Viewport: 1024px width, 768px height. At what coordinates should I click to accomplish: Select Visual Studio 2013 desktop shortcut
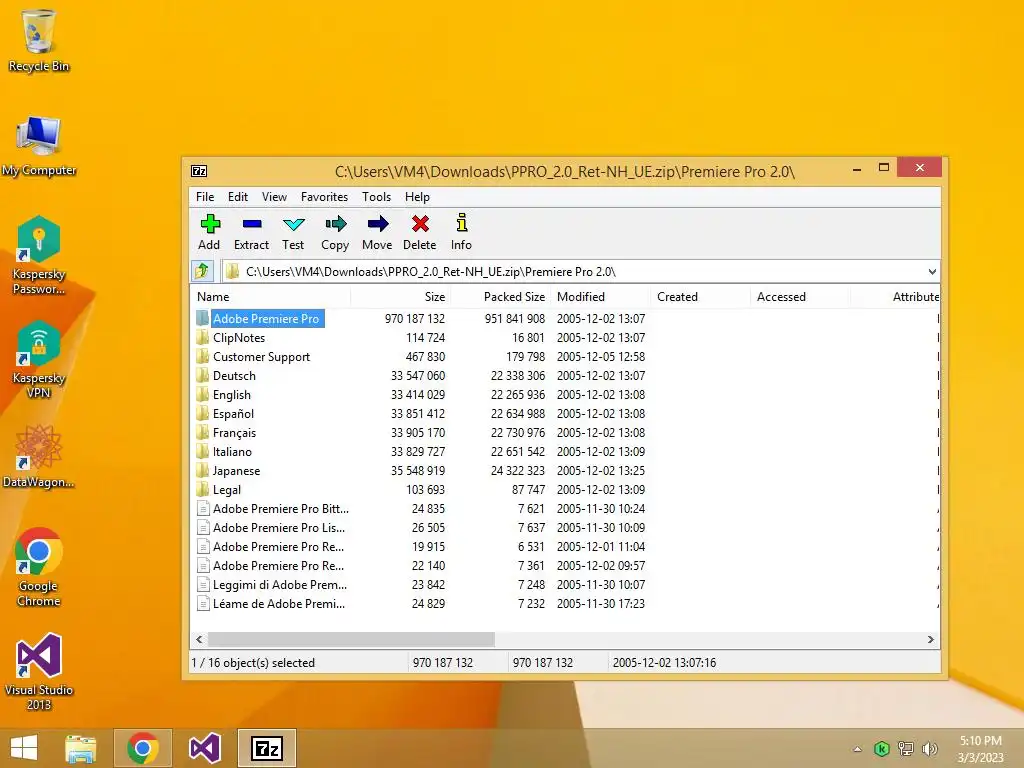tap(39, 671)
